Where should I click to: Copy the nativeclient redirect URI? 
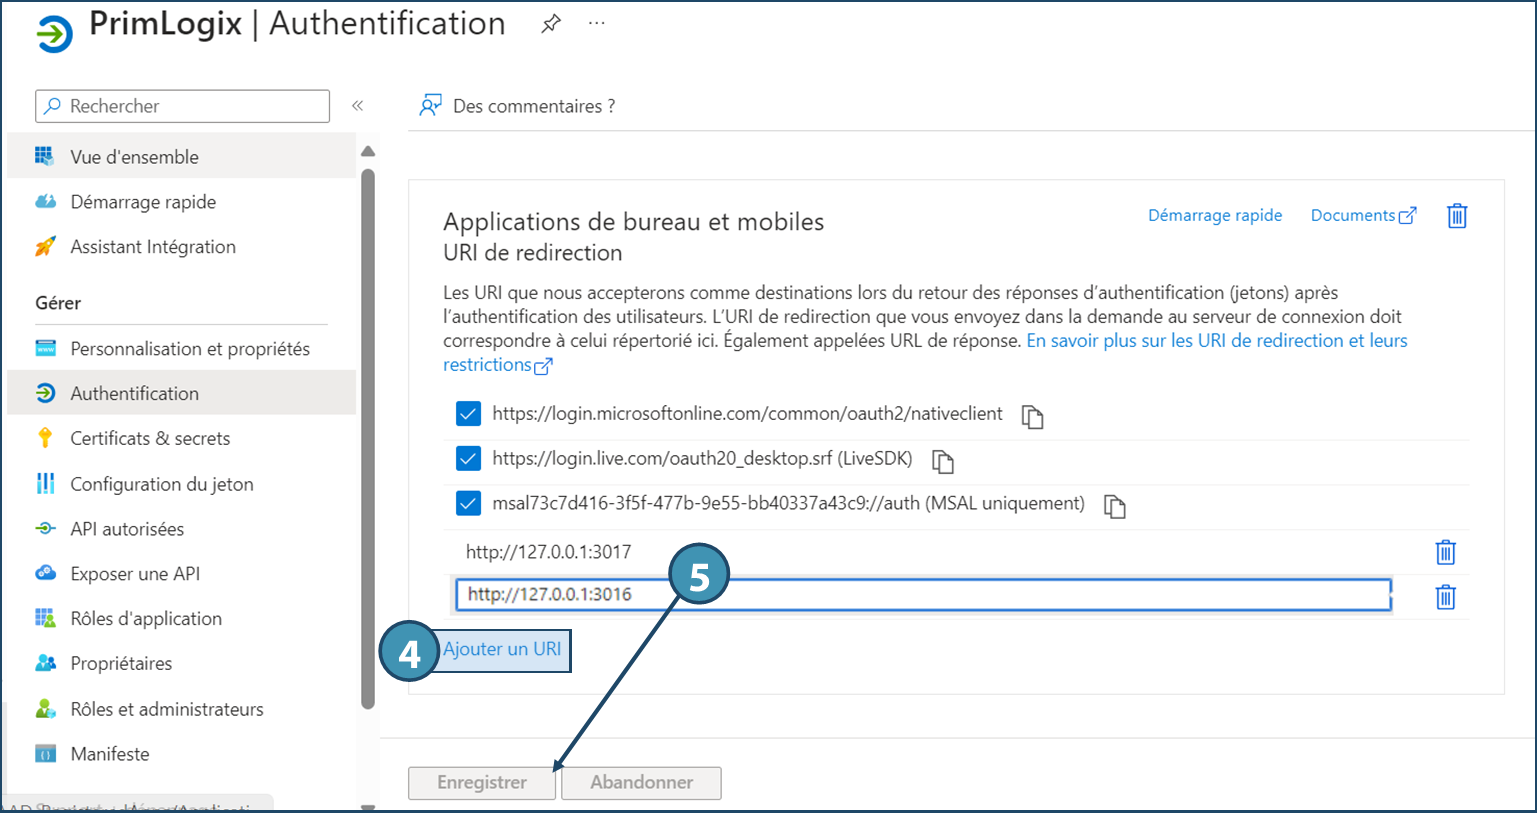pyautogui.click(x=1032, y=417)
